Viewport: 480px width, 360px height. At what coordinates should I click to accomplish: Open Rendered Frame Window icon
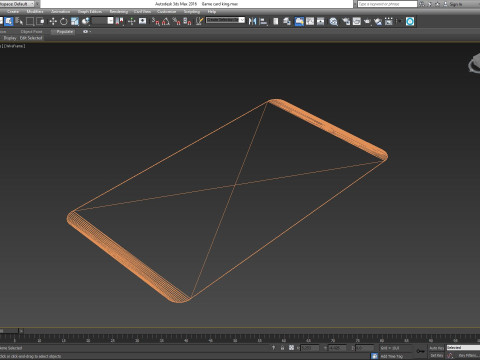[x=357, y=22]
